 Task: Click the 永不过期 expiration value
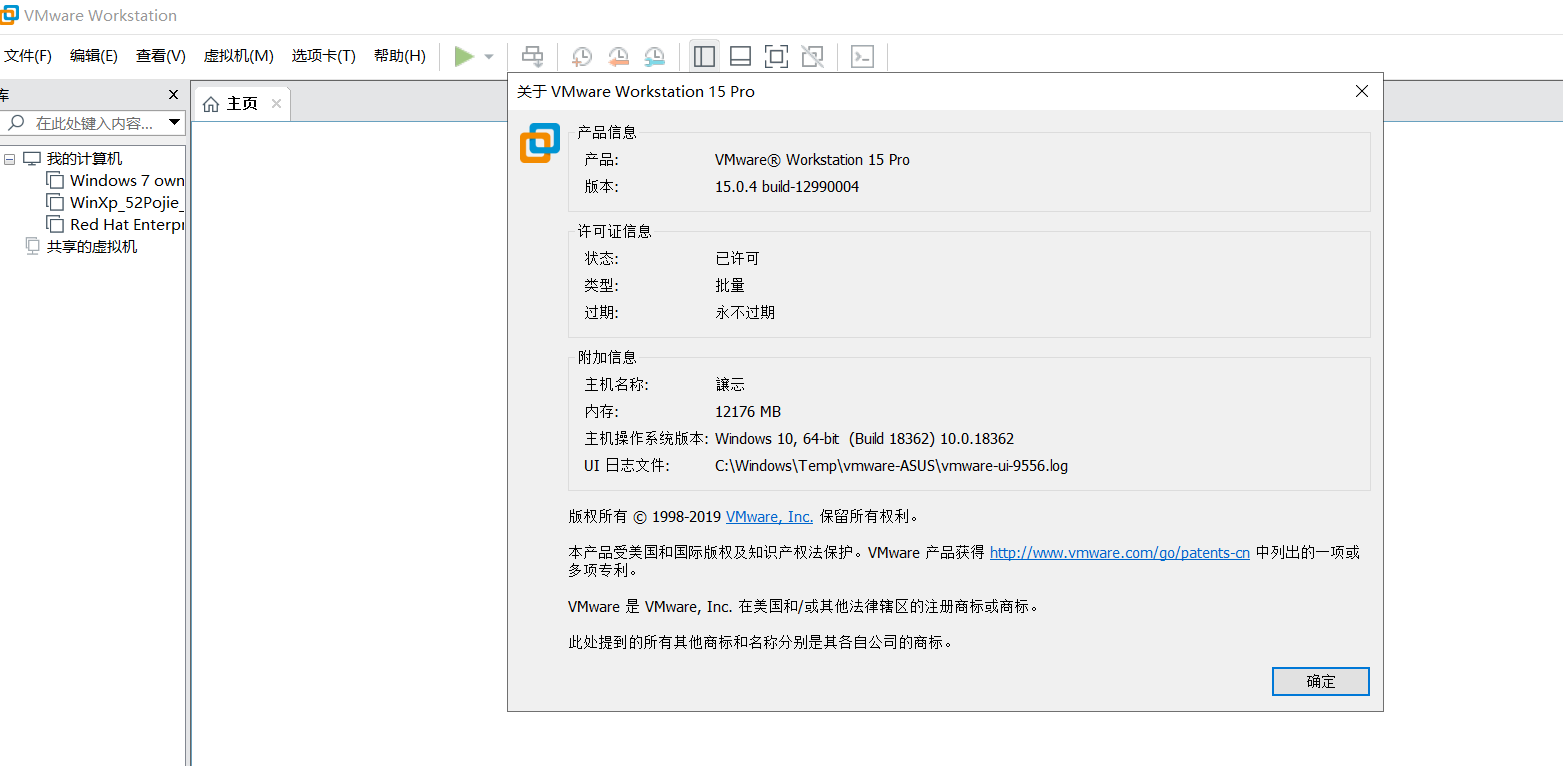(745, 313)
